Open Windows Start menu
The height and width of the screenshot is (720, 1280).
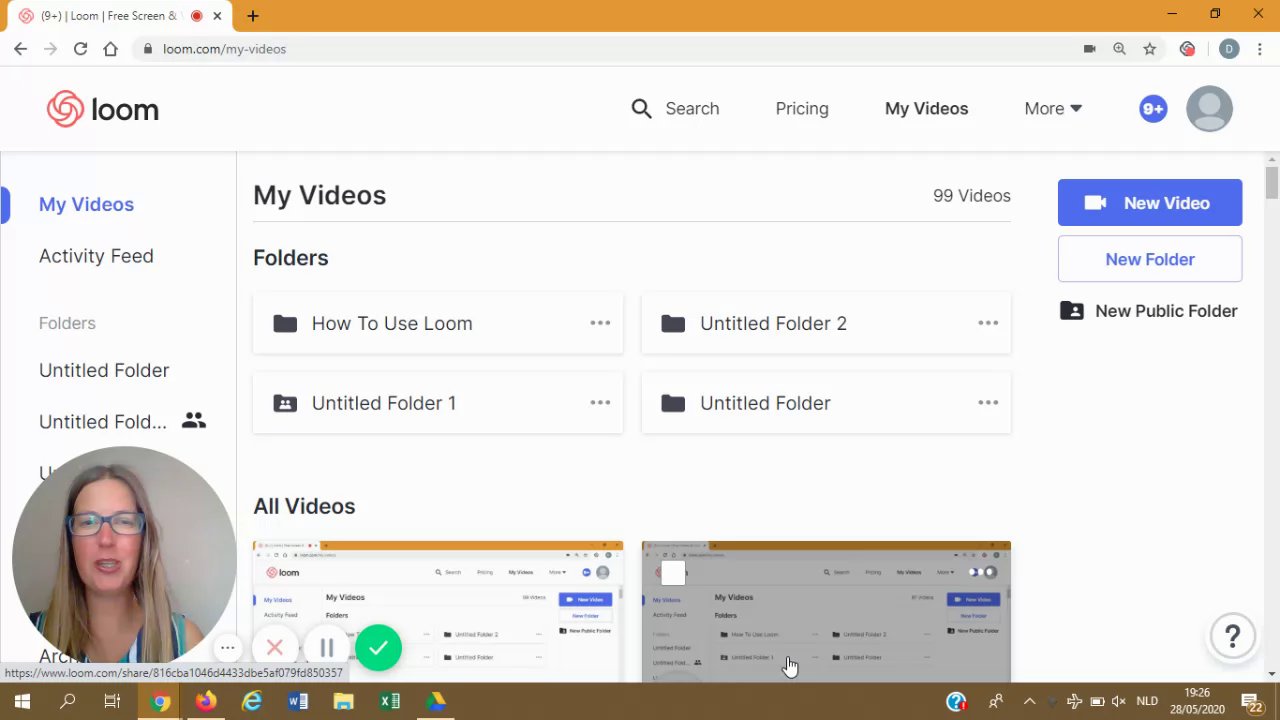[x=22, y=702]
